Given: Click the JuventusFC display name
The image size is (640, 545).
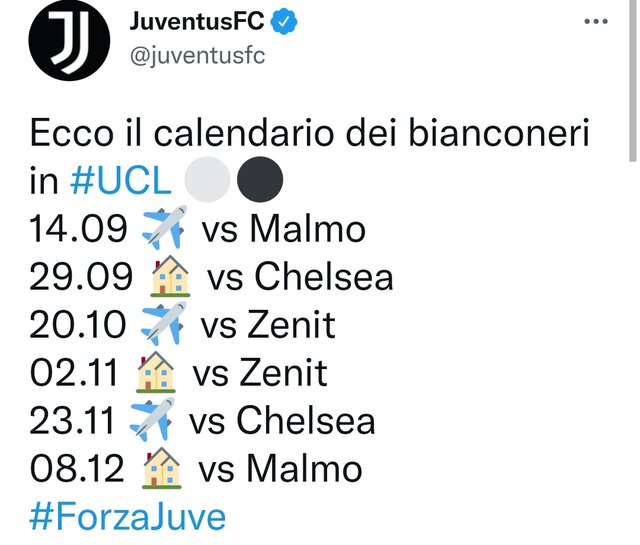Looking at the screenshot, I should [197, 21].
